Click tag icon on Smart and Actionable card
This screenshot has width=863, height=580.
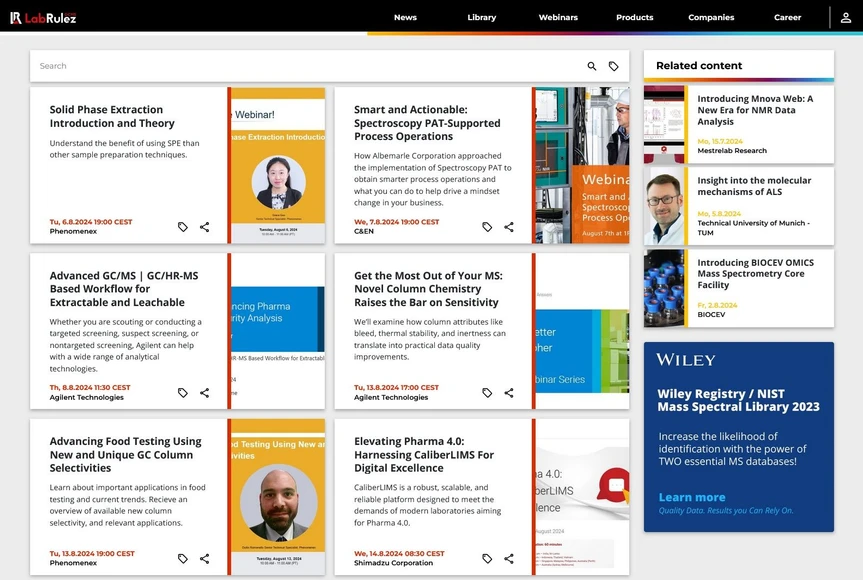[487, 227]
